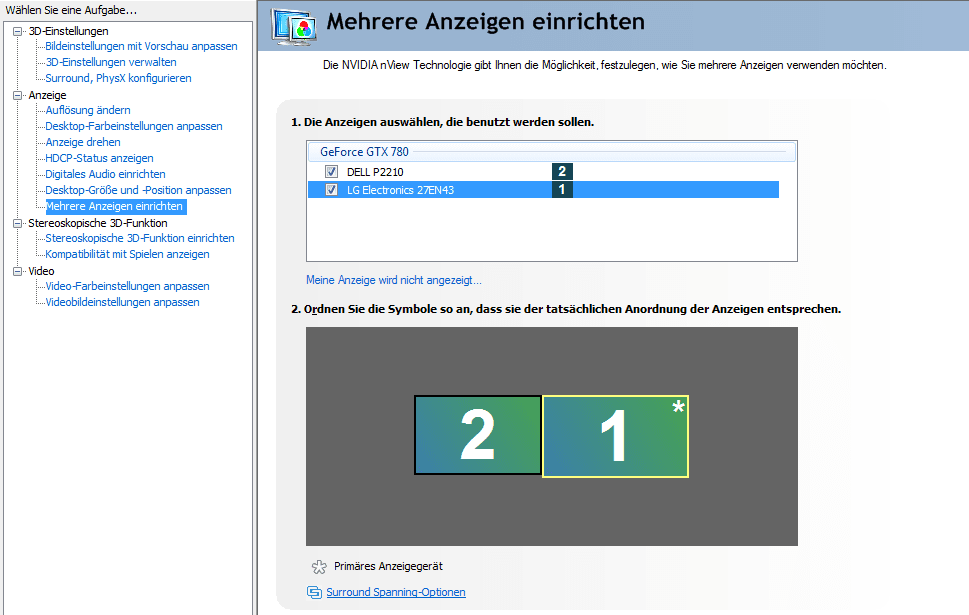The image size is (969, 615).
Task: Collapse the Video tree node
Action: [x=17, y=271]
